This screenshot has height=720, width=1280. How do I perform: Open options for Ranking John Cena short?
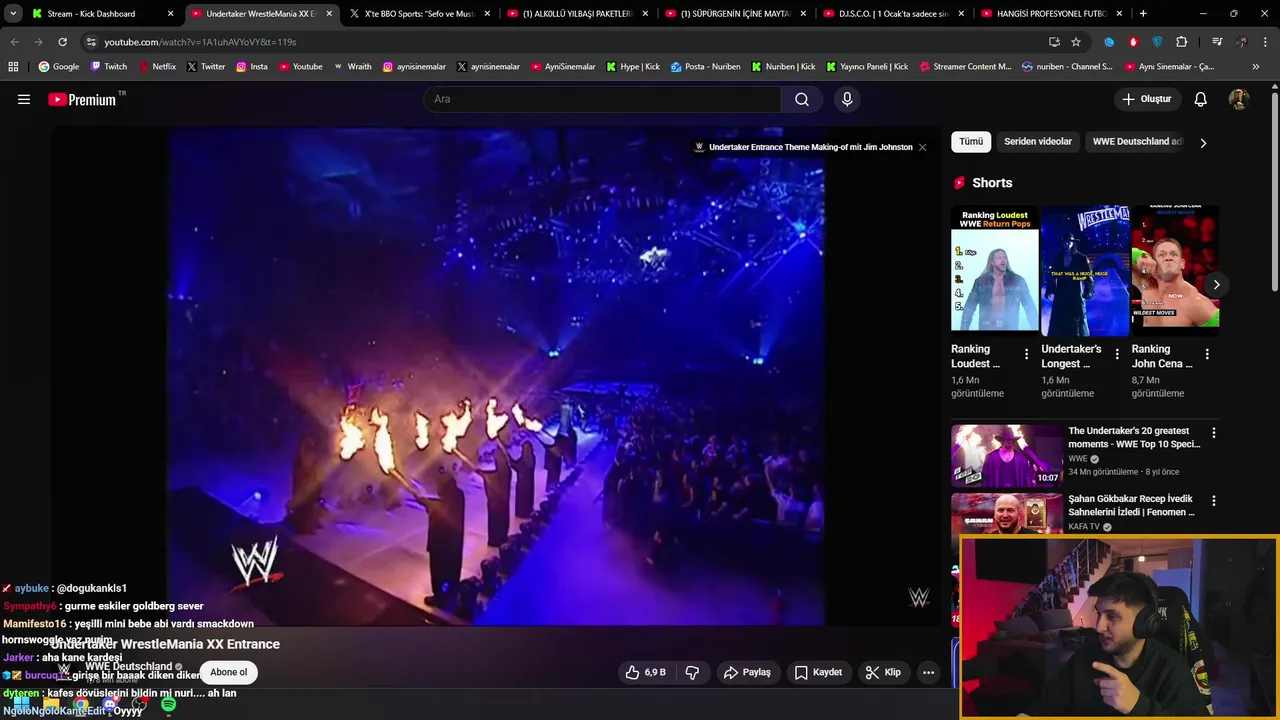(1207, 354)
